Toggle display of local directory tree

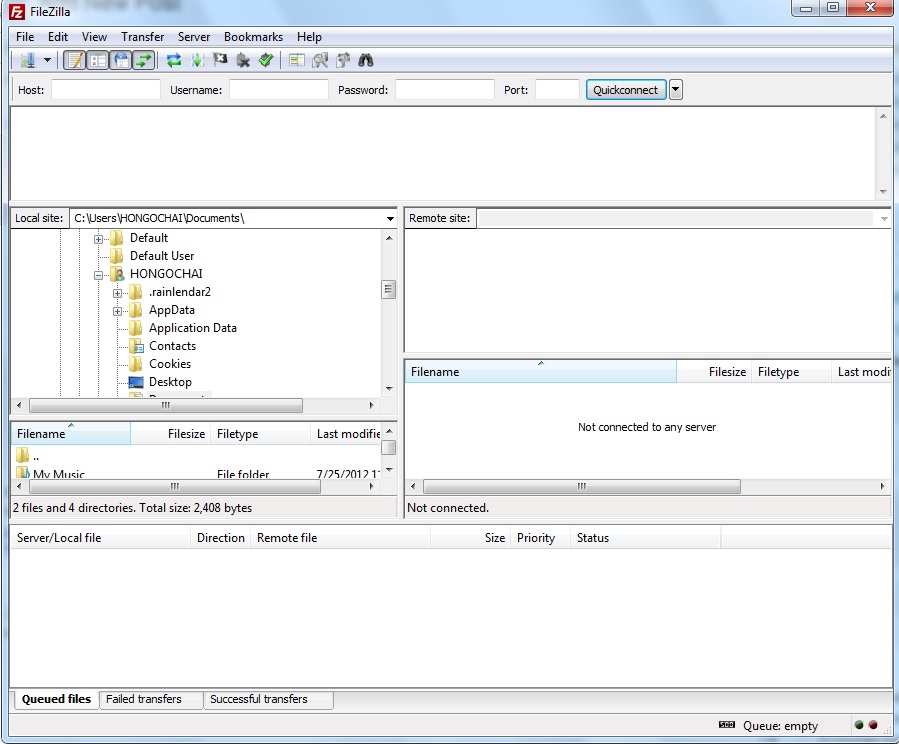click(98, 60)
